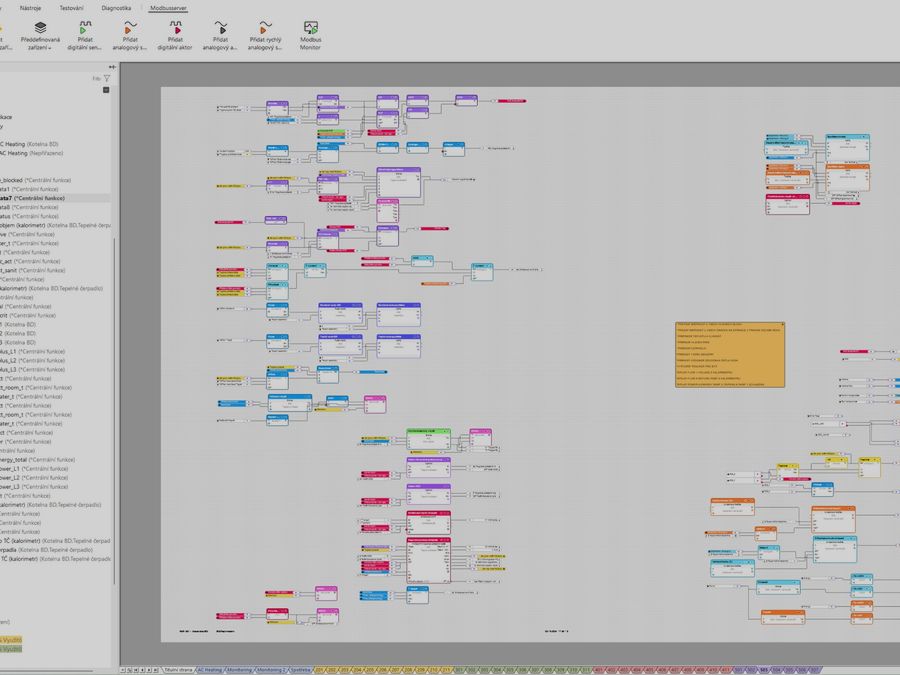Click the orange note box on canvas
The image size is (900, 675).
tap(730, 355)
